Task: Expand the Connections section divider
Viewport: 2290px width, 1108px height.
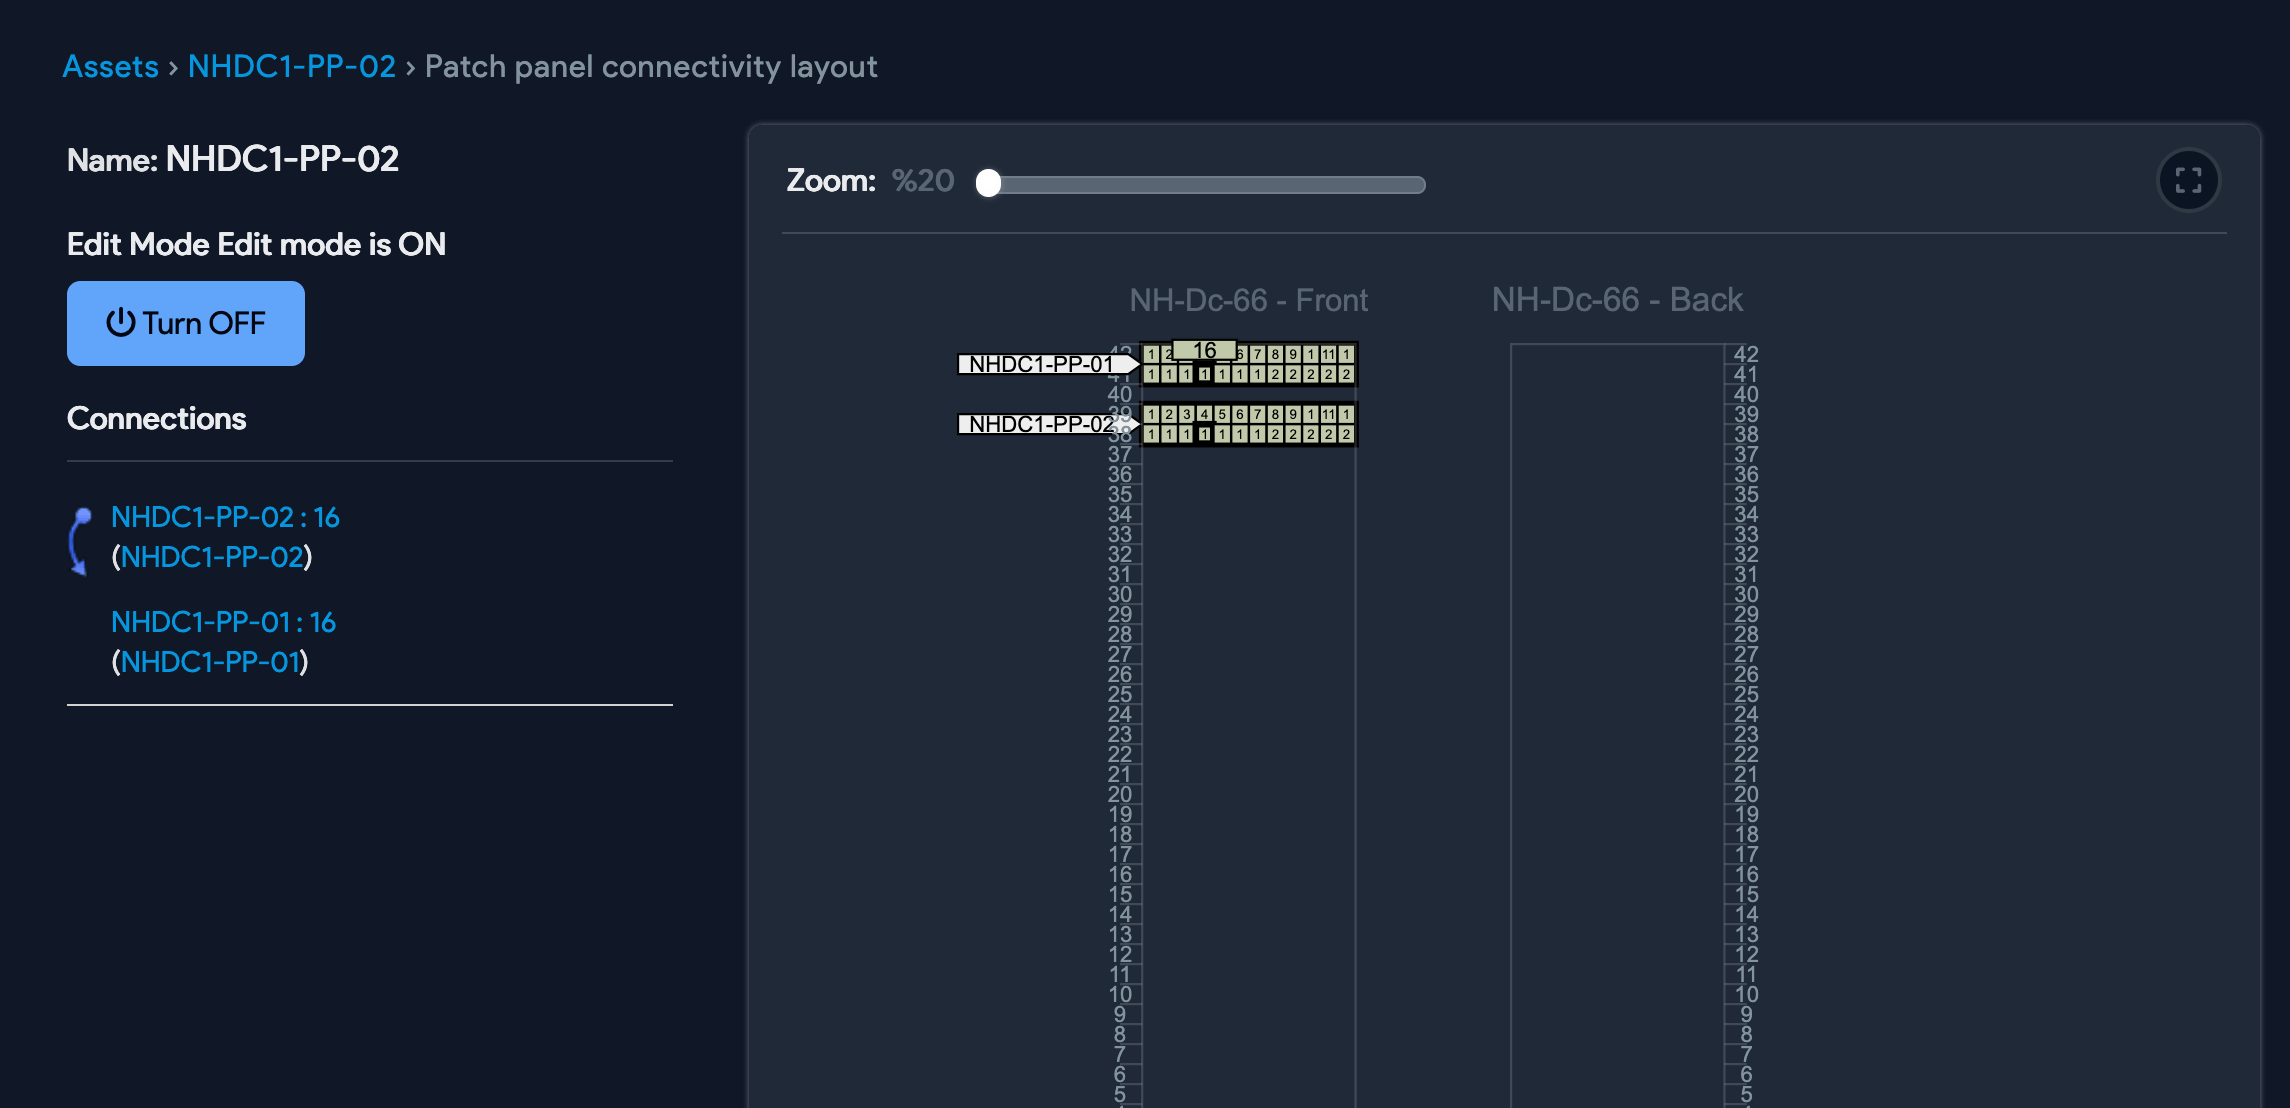Action: [x=368, y=460]
